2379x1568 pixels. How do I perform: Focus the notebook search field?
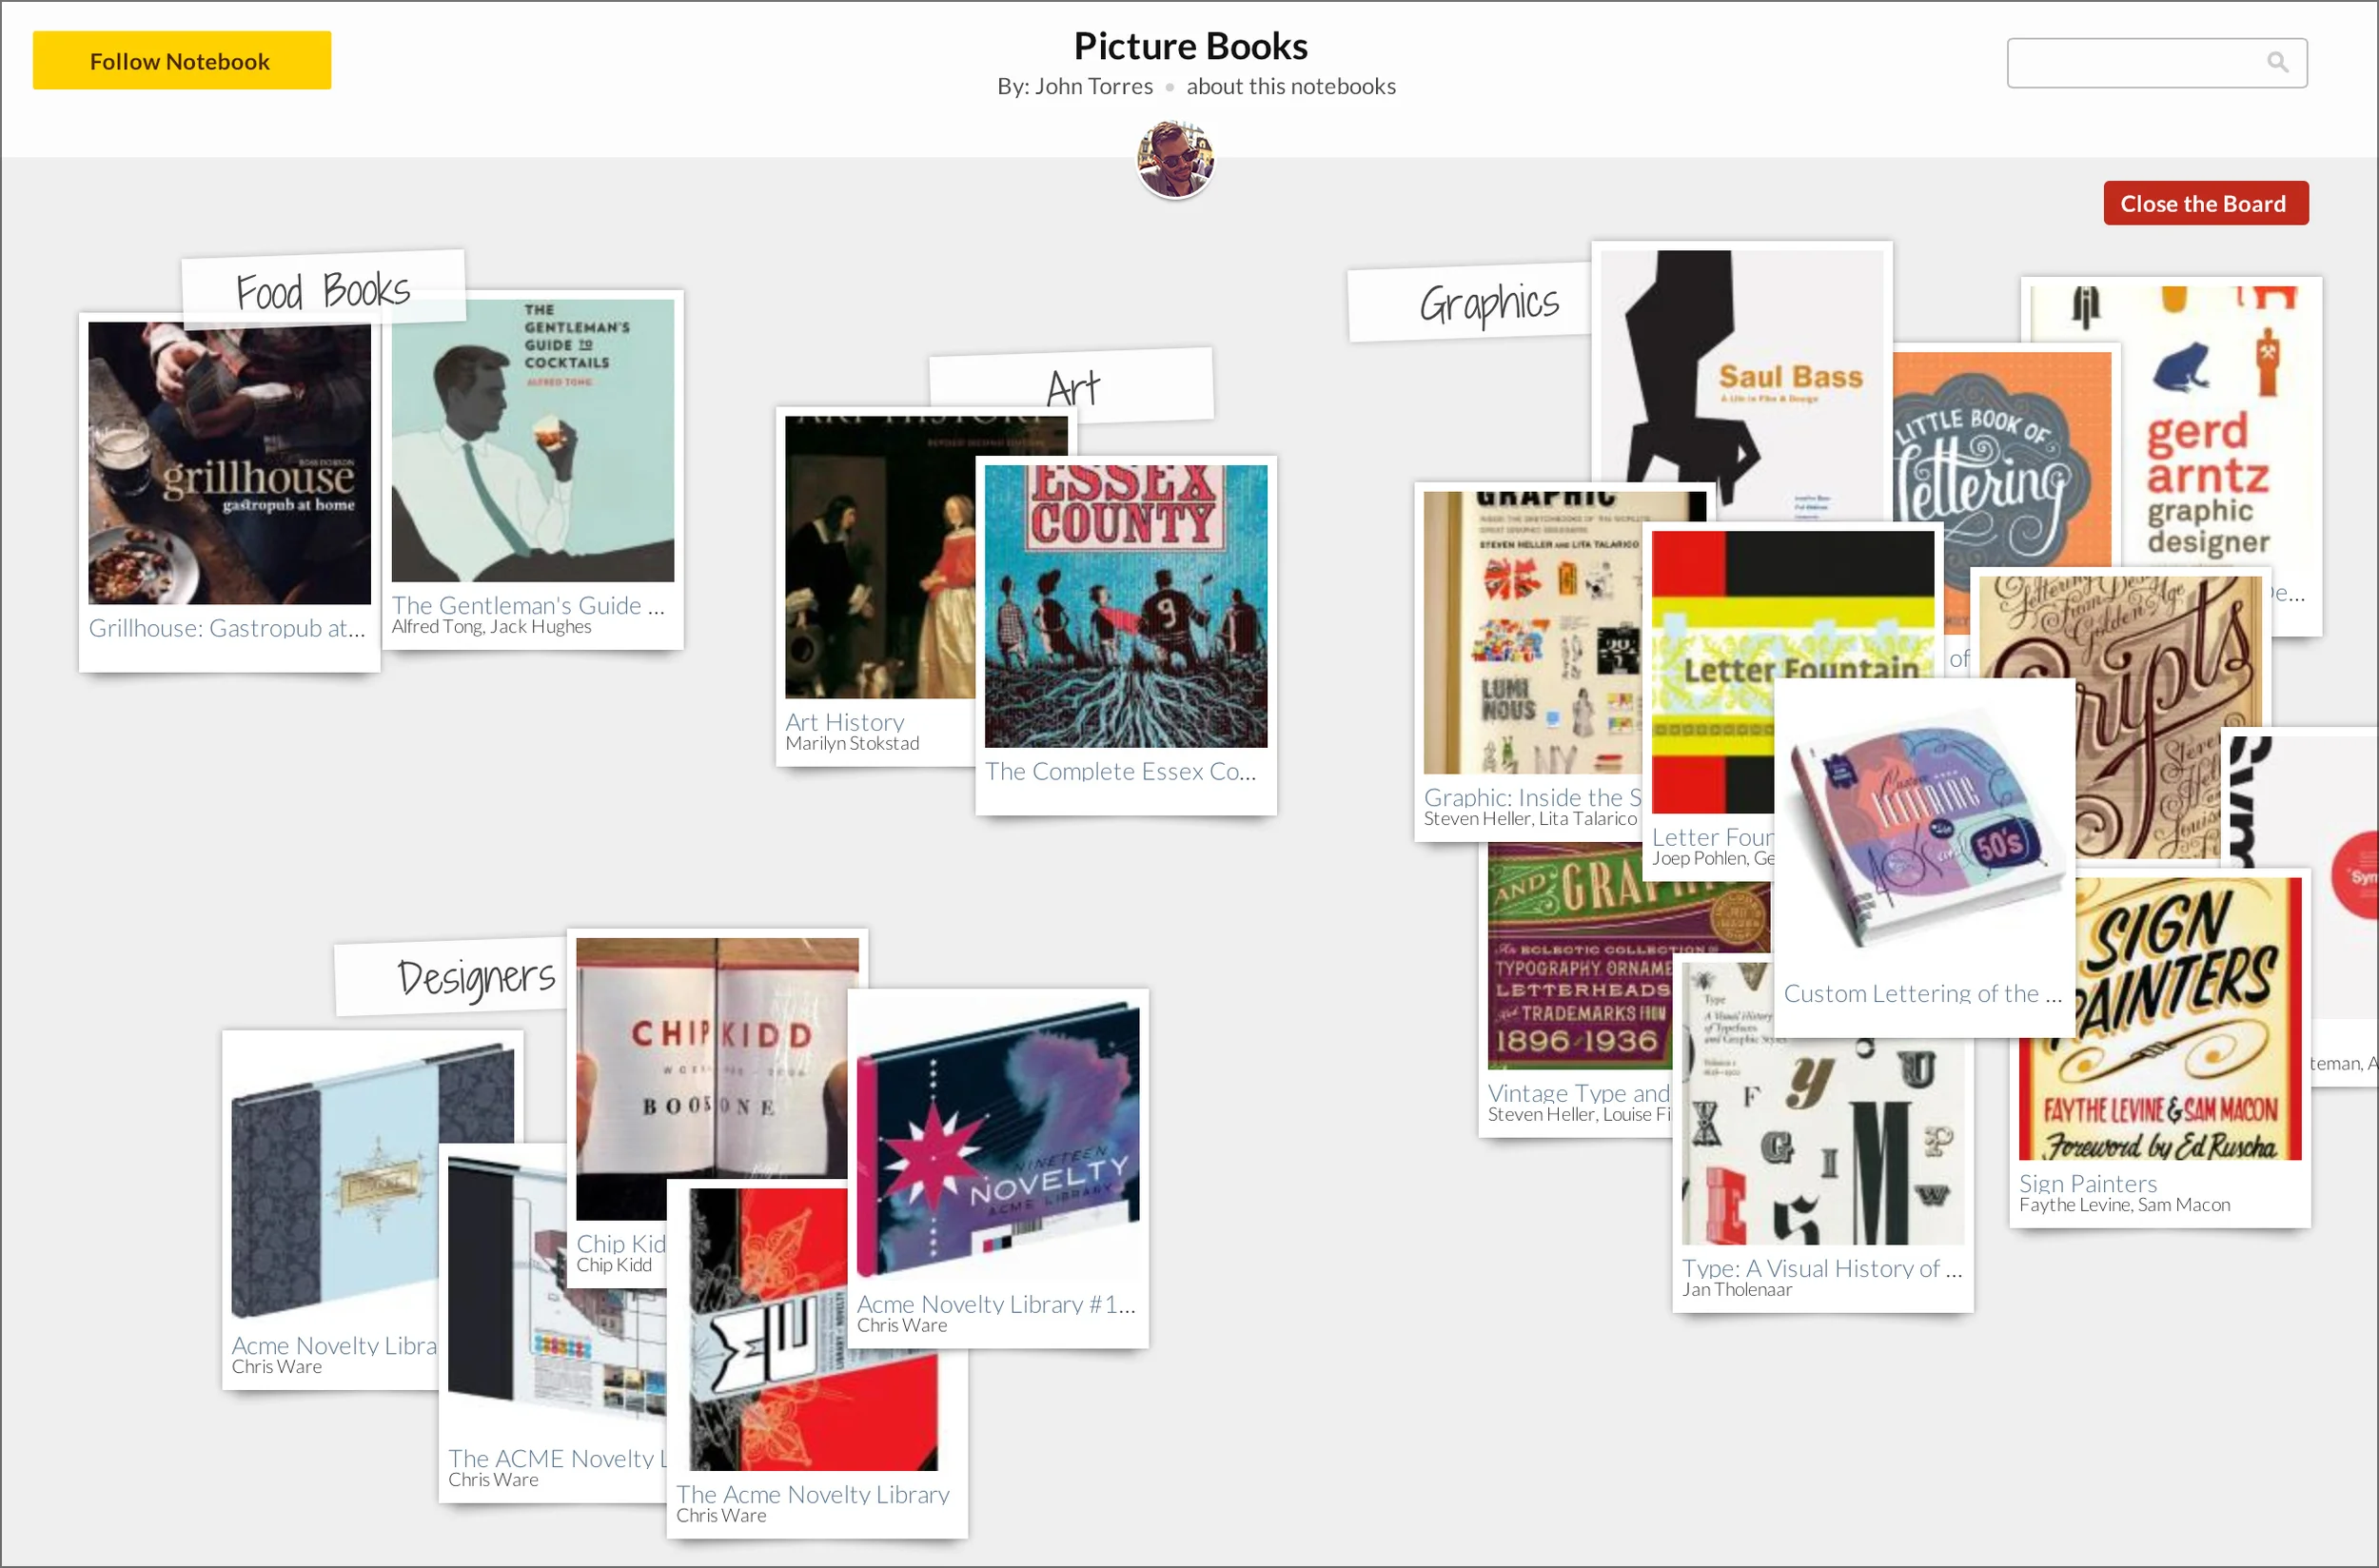2156,63
